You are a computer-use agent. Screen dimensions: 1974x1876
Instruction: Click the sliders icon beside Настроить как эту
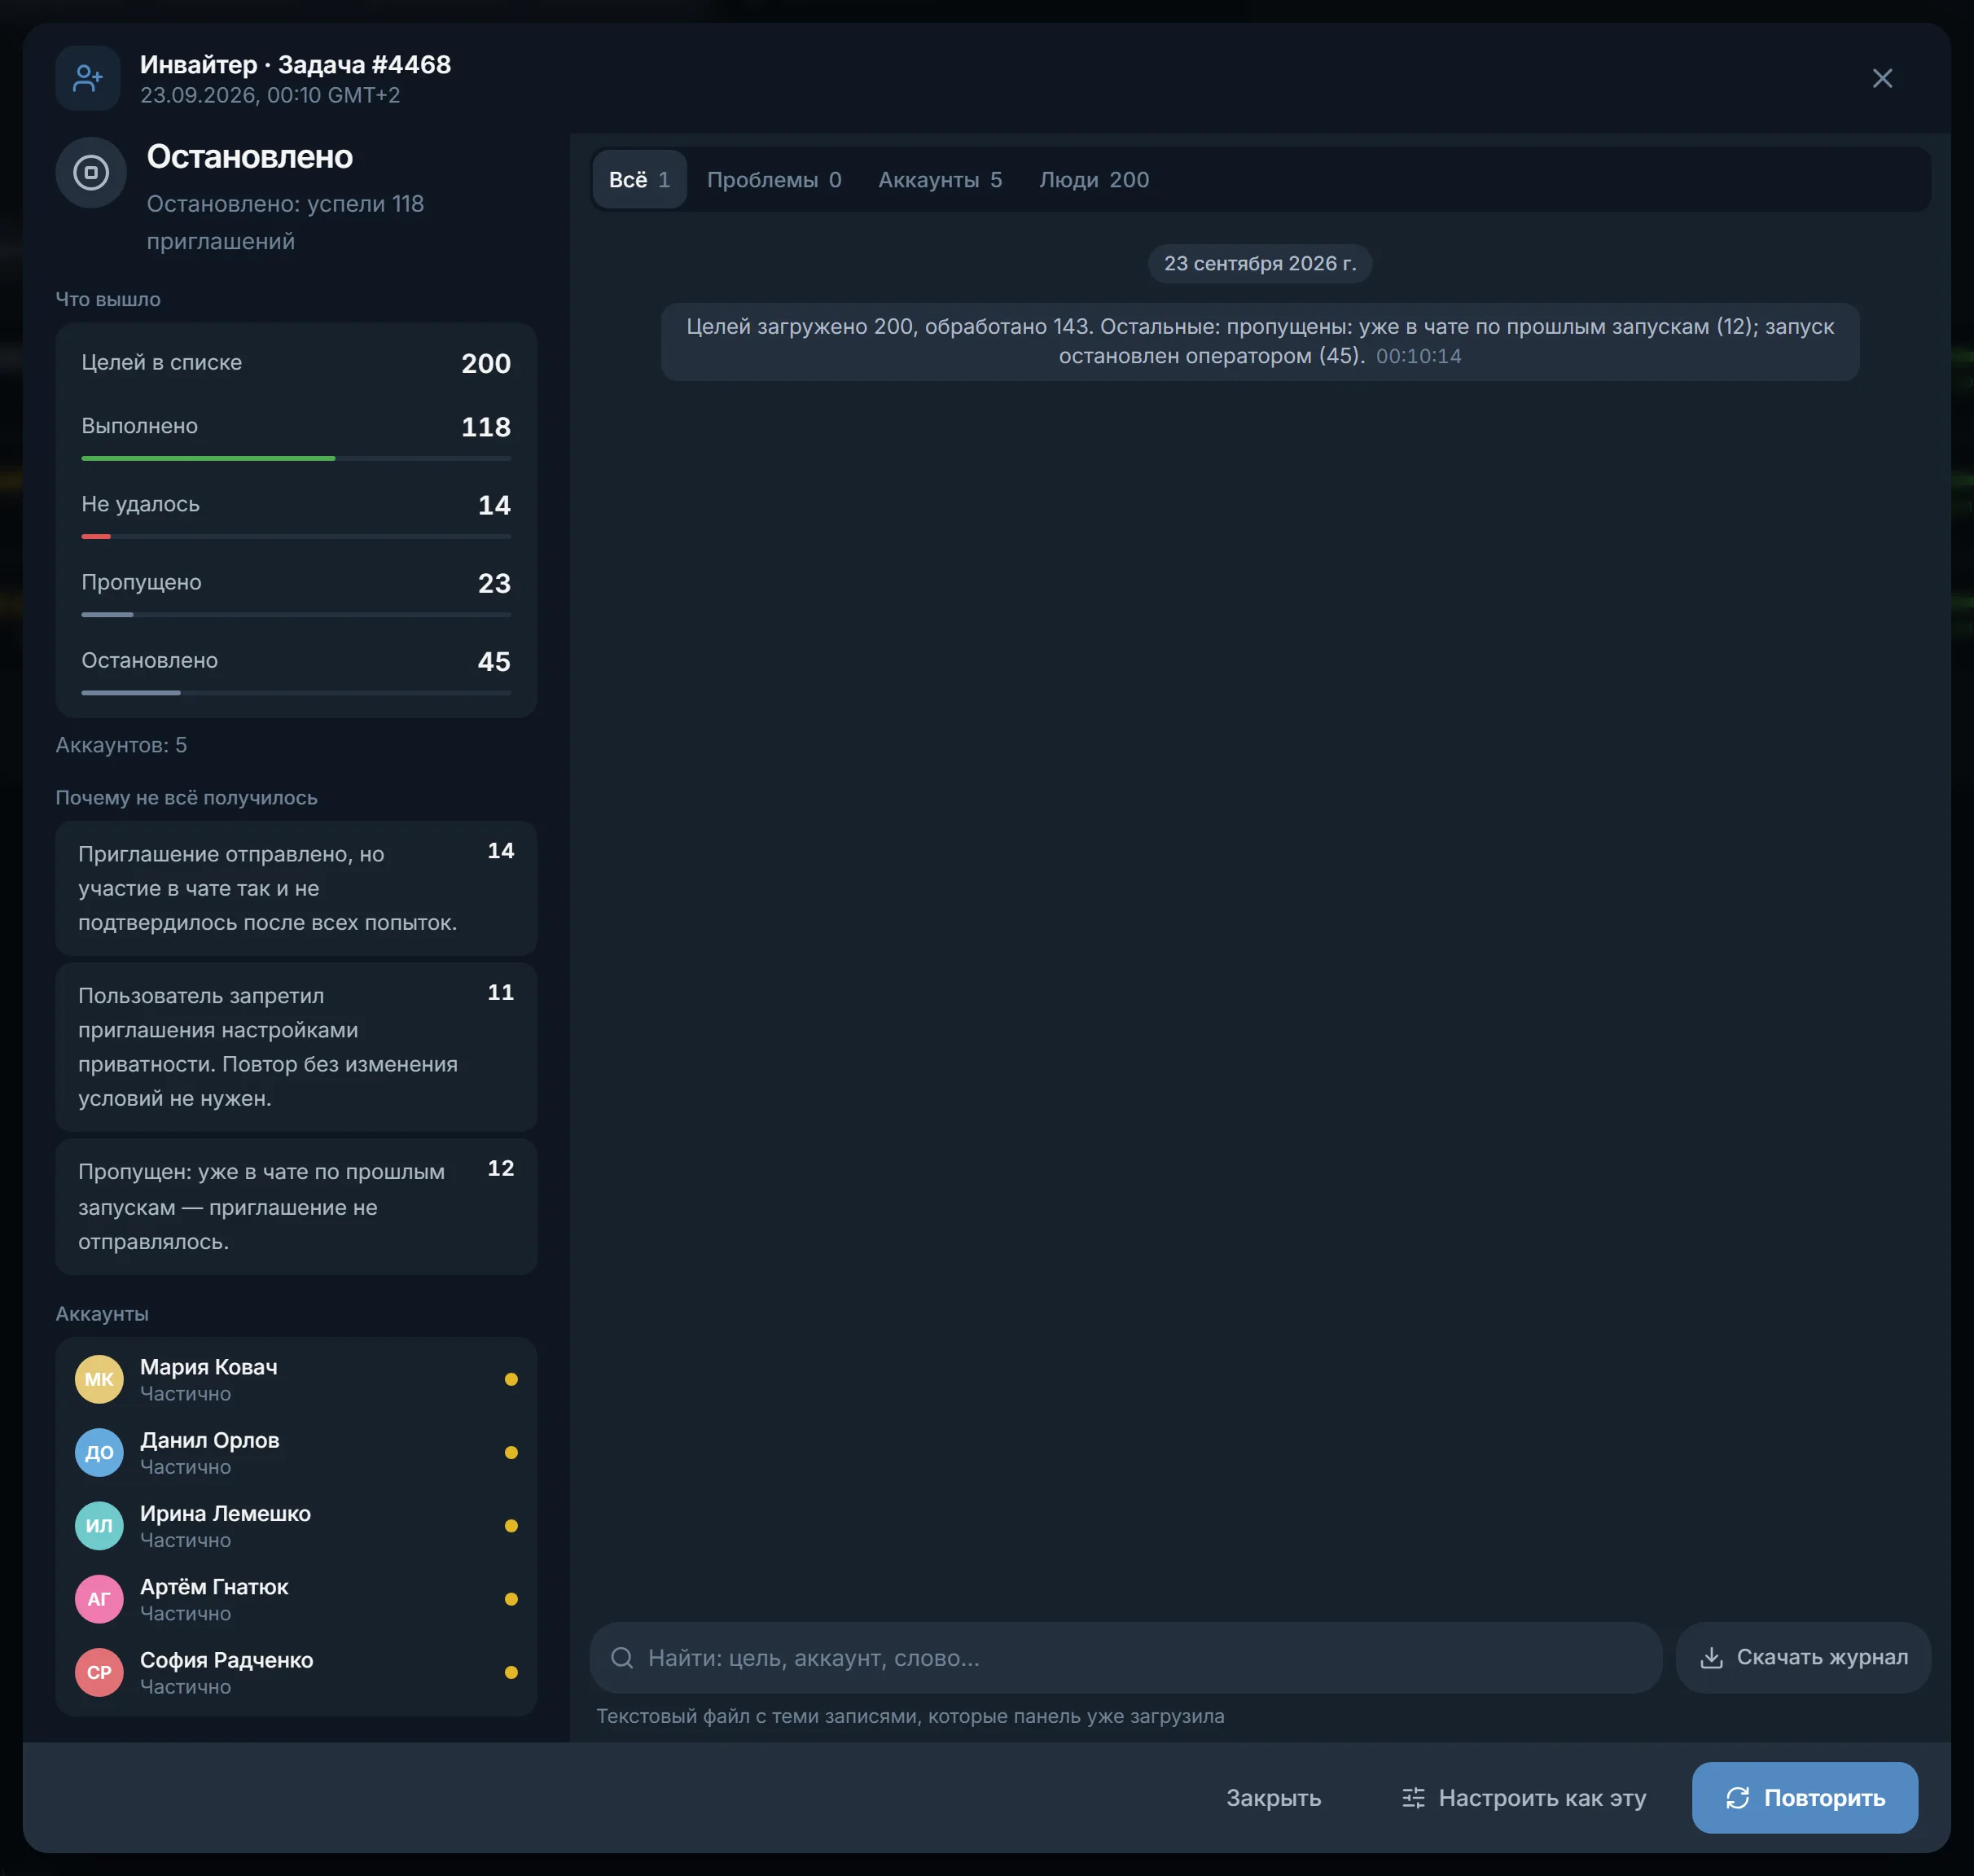(x=1413, y=1797)
